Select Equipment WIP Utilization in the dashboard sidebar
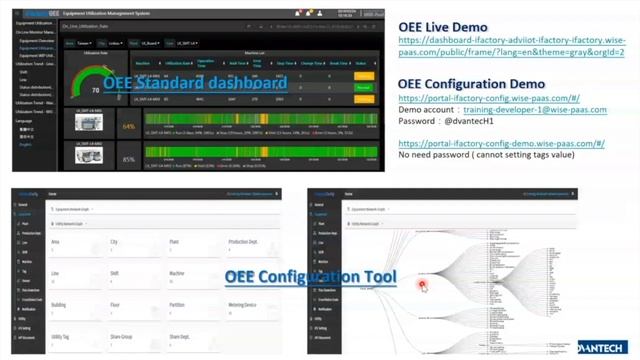 (x=37, y=56)
